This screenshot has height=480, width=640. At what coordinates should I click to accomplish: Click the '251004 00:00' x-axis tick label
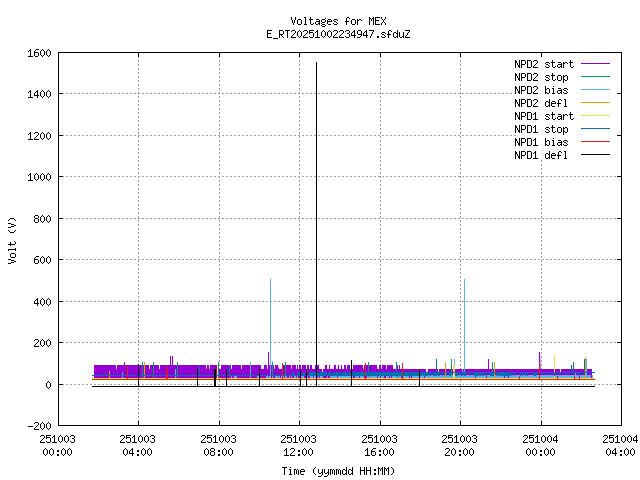point(541,445)
